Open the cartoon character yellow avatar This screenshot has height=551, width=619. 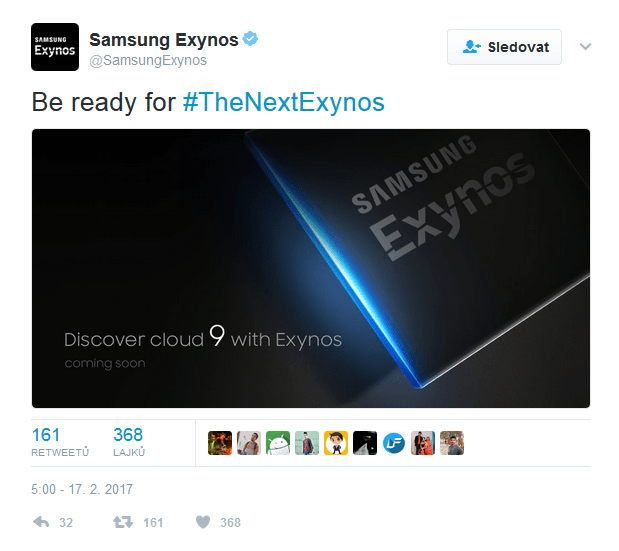(336, 443)
